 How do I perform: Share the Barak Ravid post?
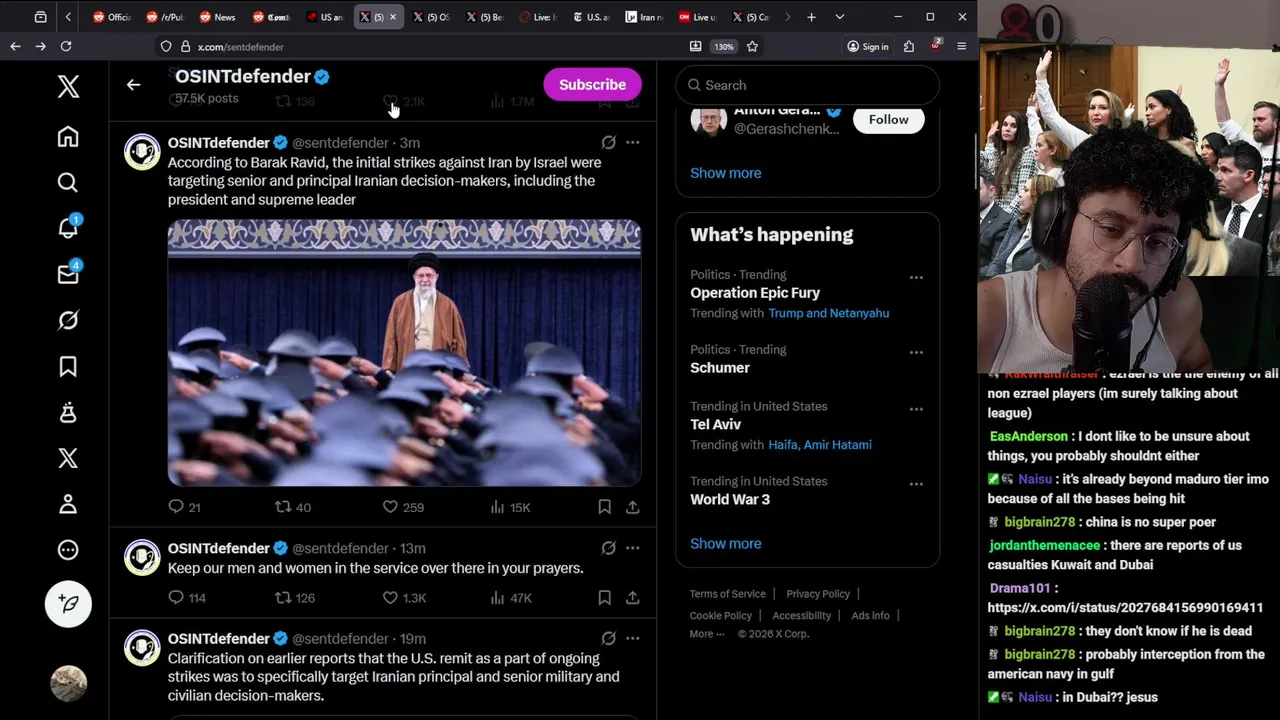pos(632,507)
